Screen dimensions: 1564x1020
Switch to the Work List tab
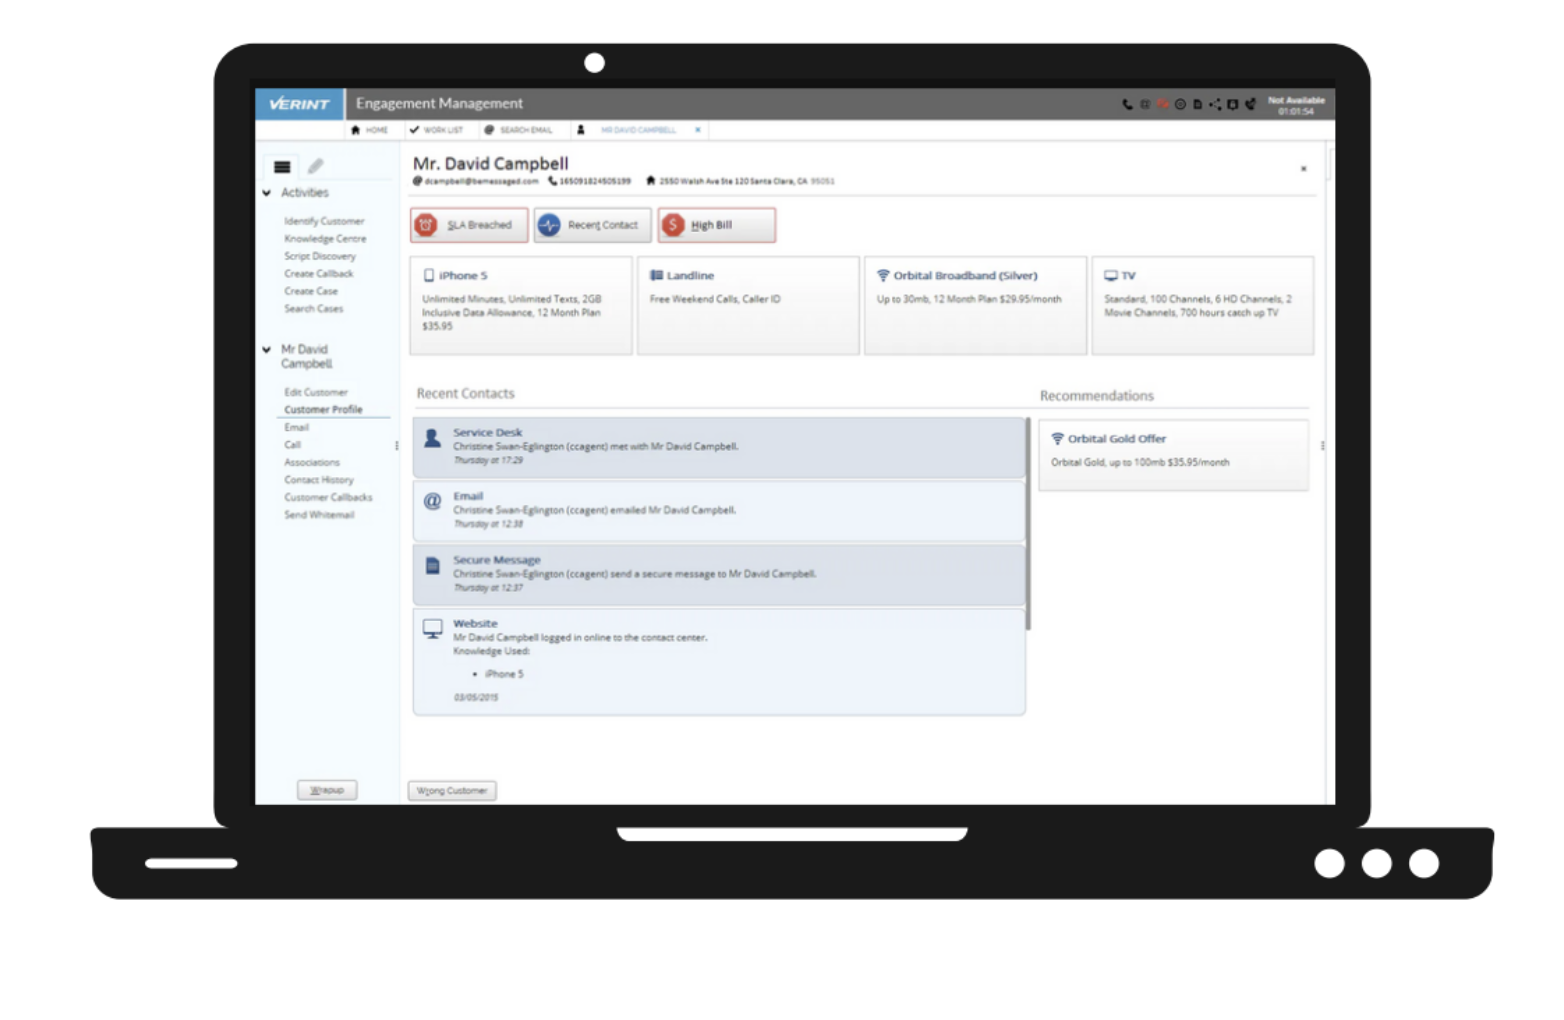(436, 130)
